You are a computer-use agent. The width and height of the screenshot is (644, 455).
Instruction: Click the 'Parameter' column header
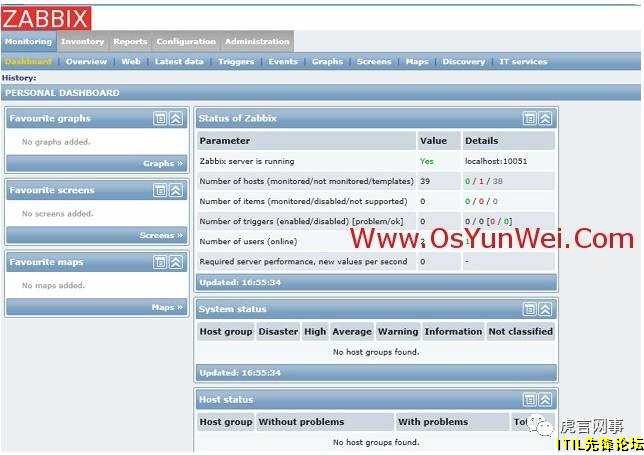pos(306,140)
